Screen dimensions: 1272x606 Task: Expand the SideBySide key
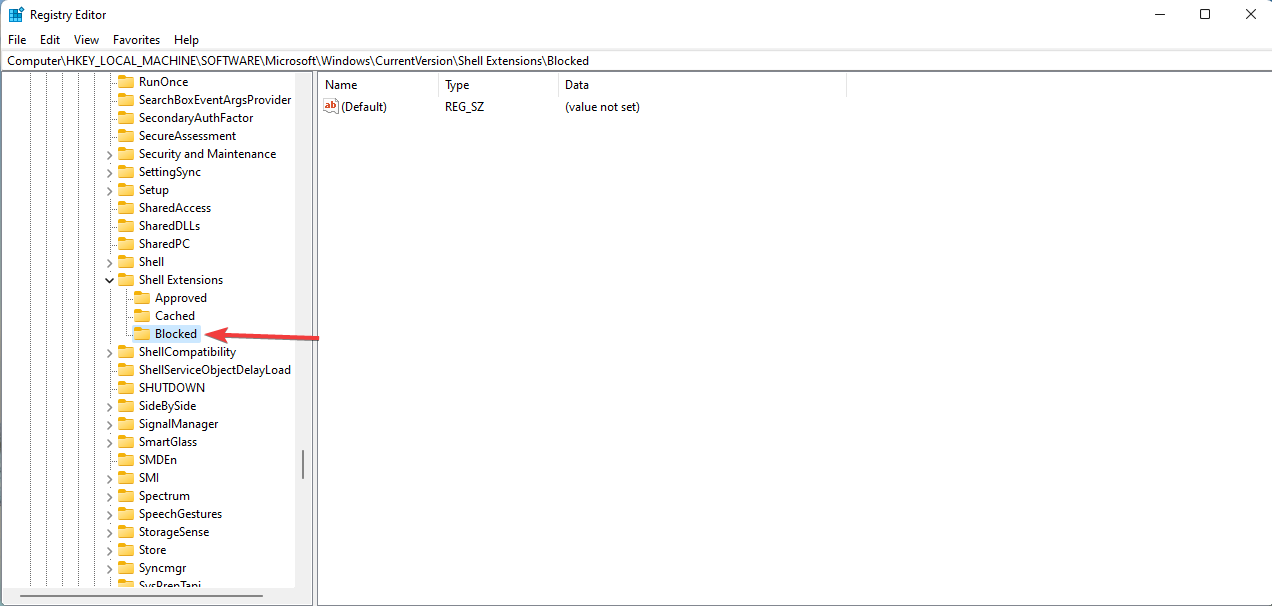[x=109, y=406]
